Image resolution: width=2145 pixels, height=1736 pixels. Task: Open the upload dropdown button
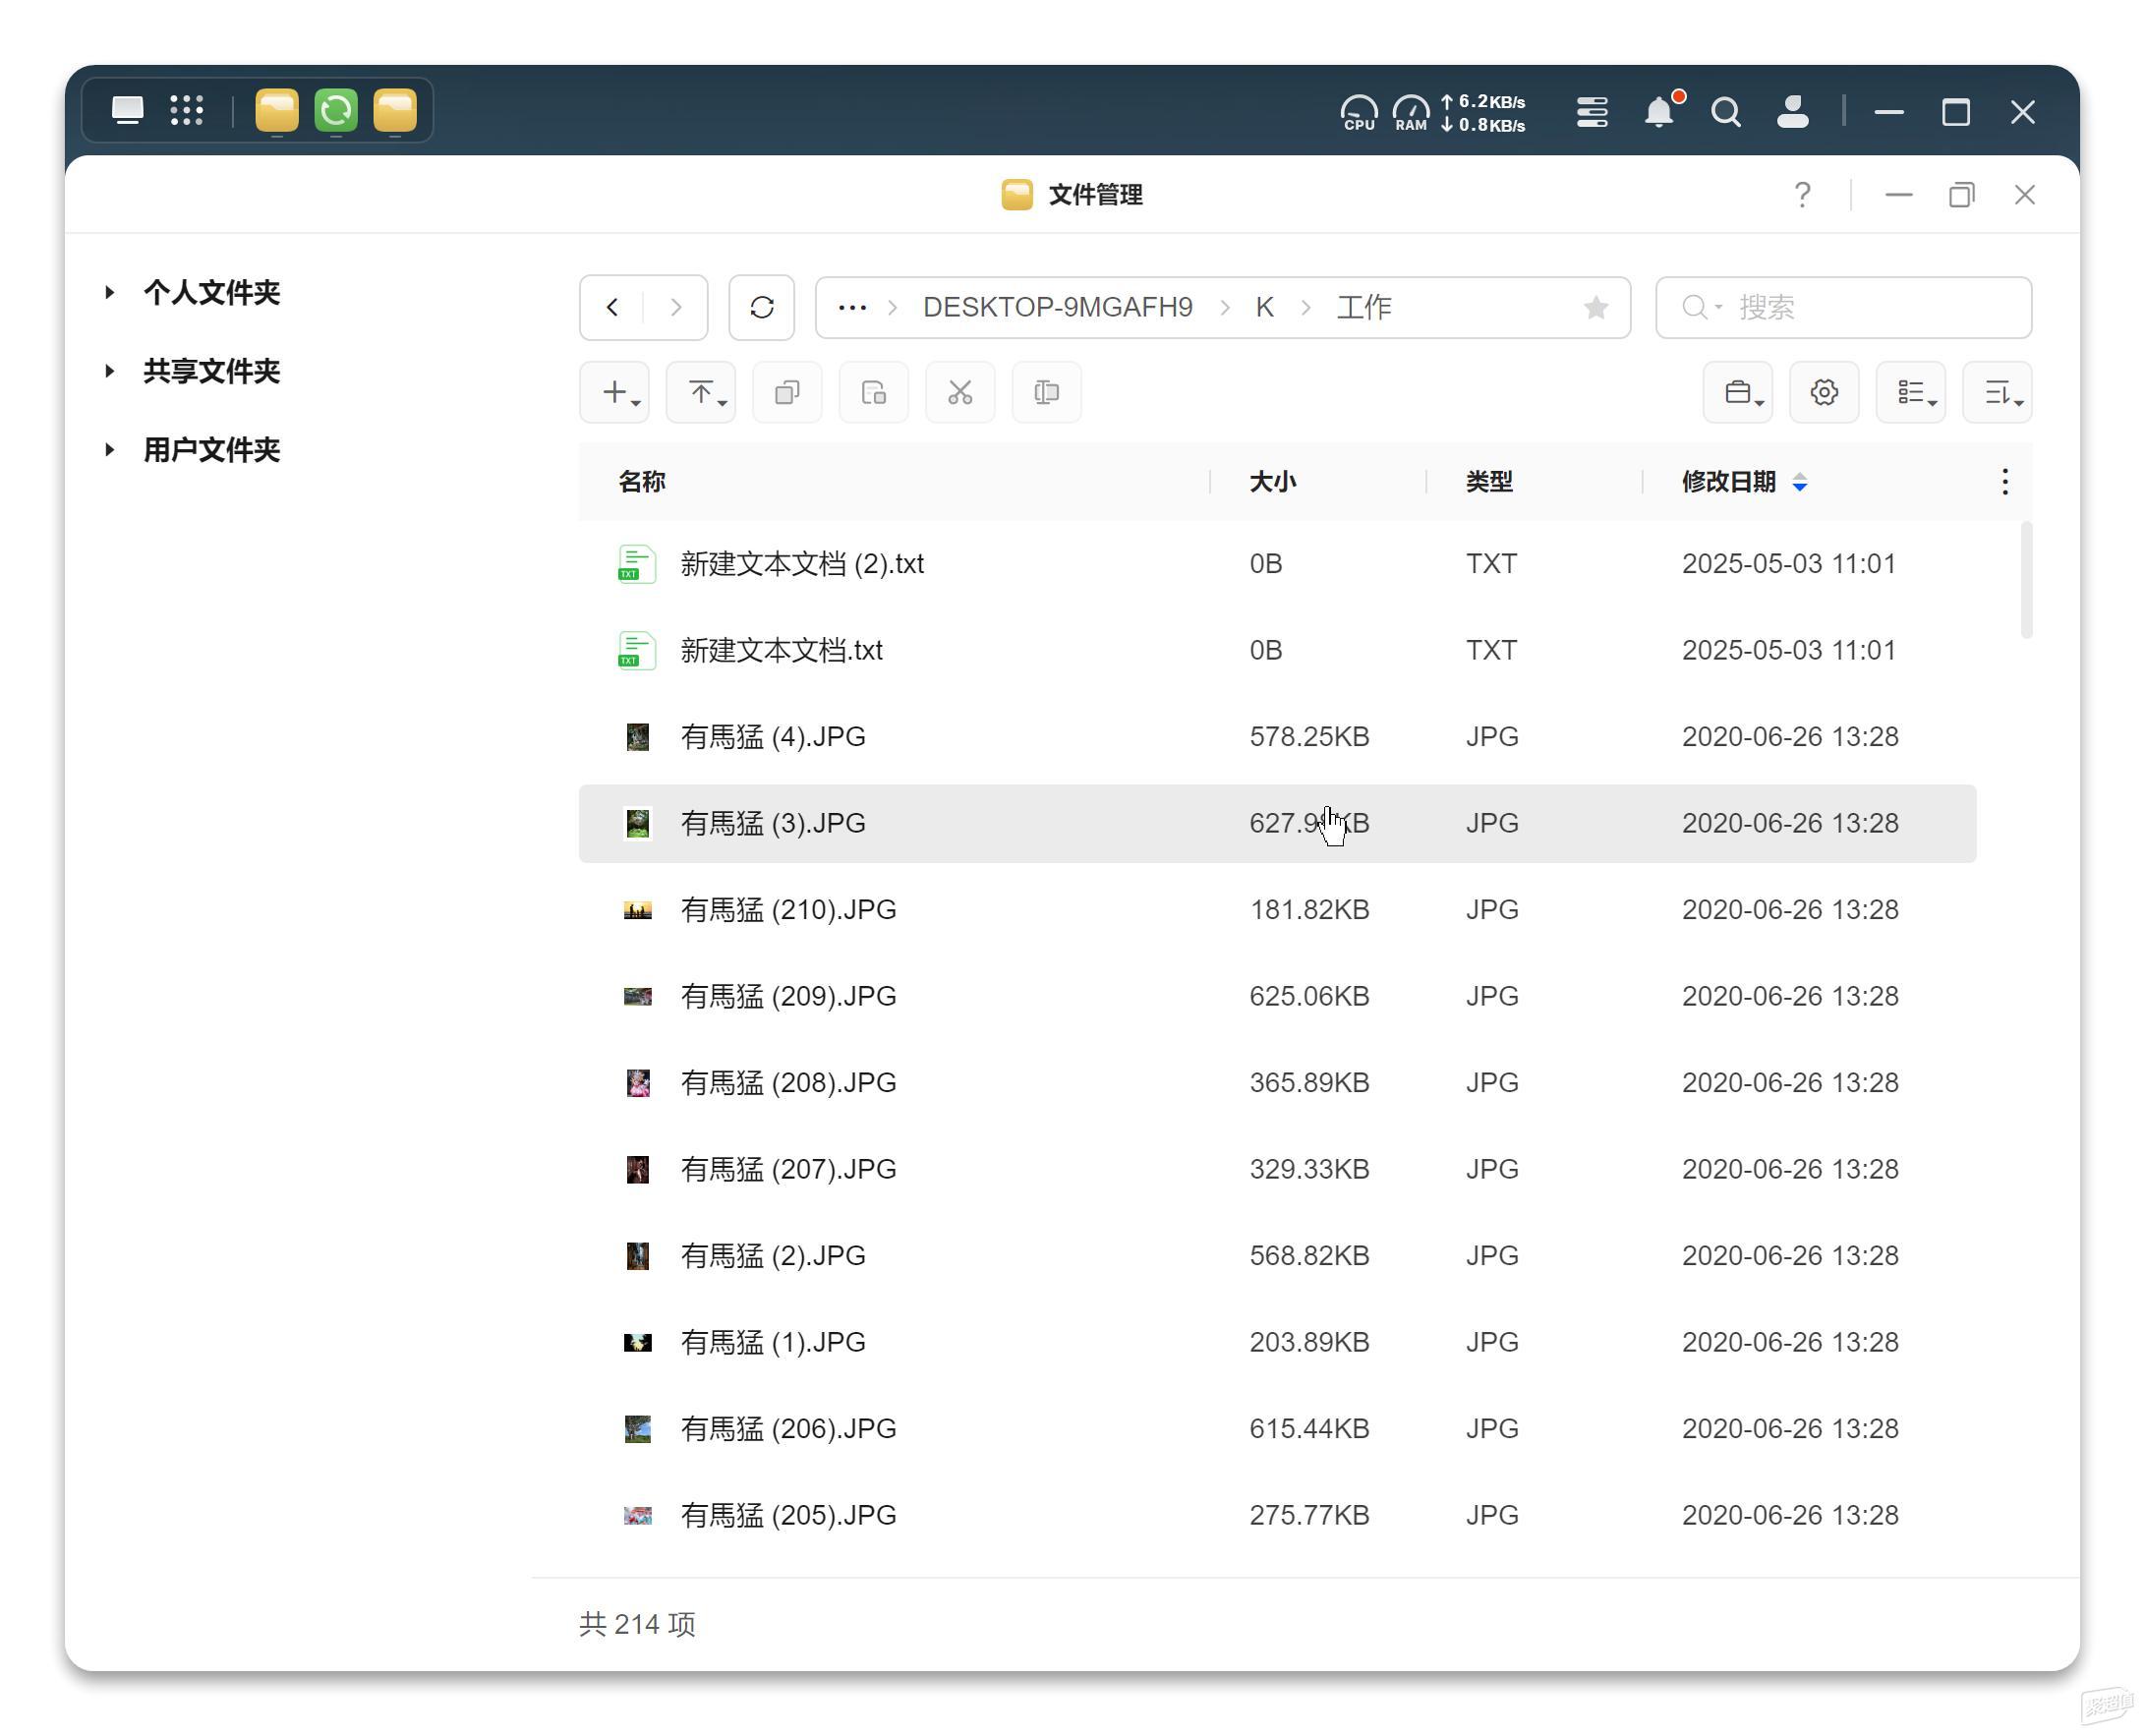(x=701, y=392)
